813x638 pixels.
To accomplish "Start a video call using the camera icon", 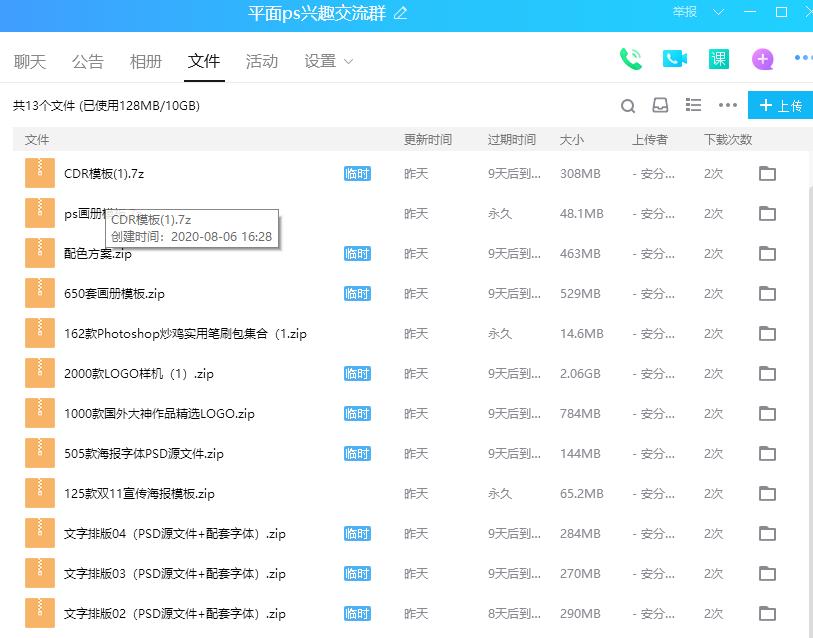I will [674, 58].
